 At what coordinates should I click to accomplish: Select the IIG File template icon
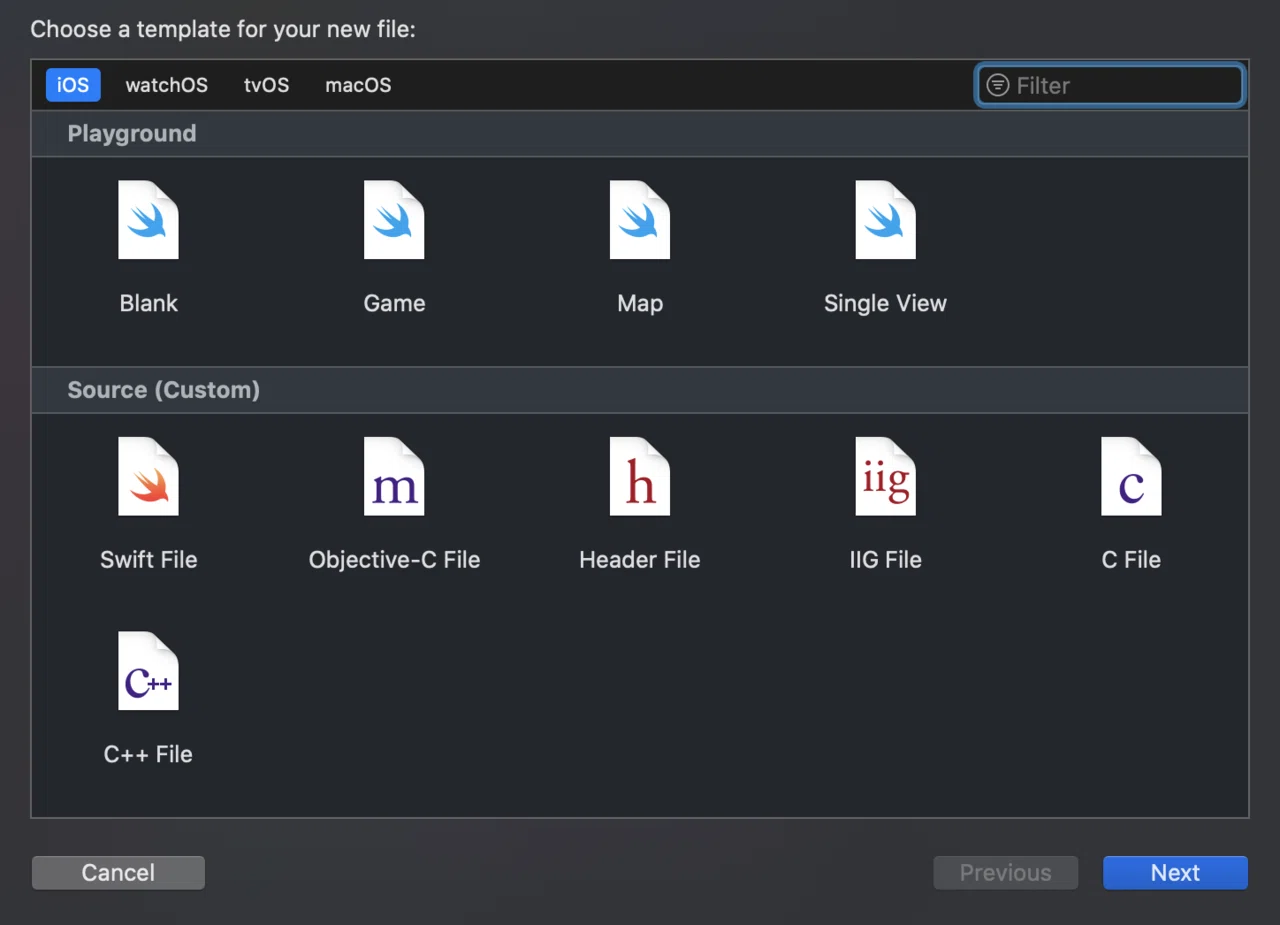pyautogui.click(x=885, y=476)
